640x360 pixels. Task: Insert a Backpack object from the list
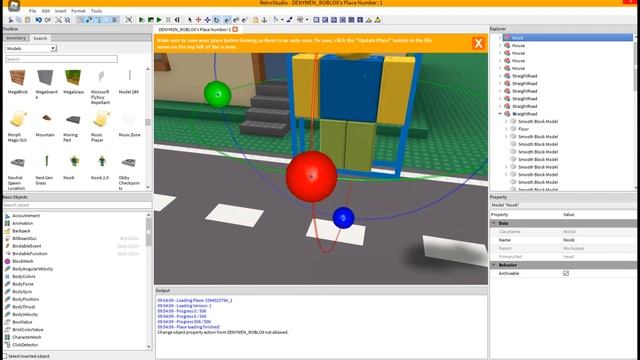[x=21, y=231]
